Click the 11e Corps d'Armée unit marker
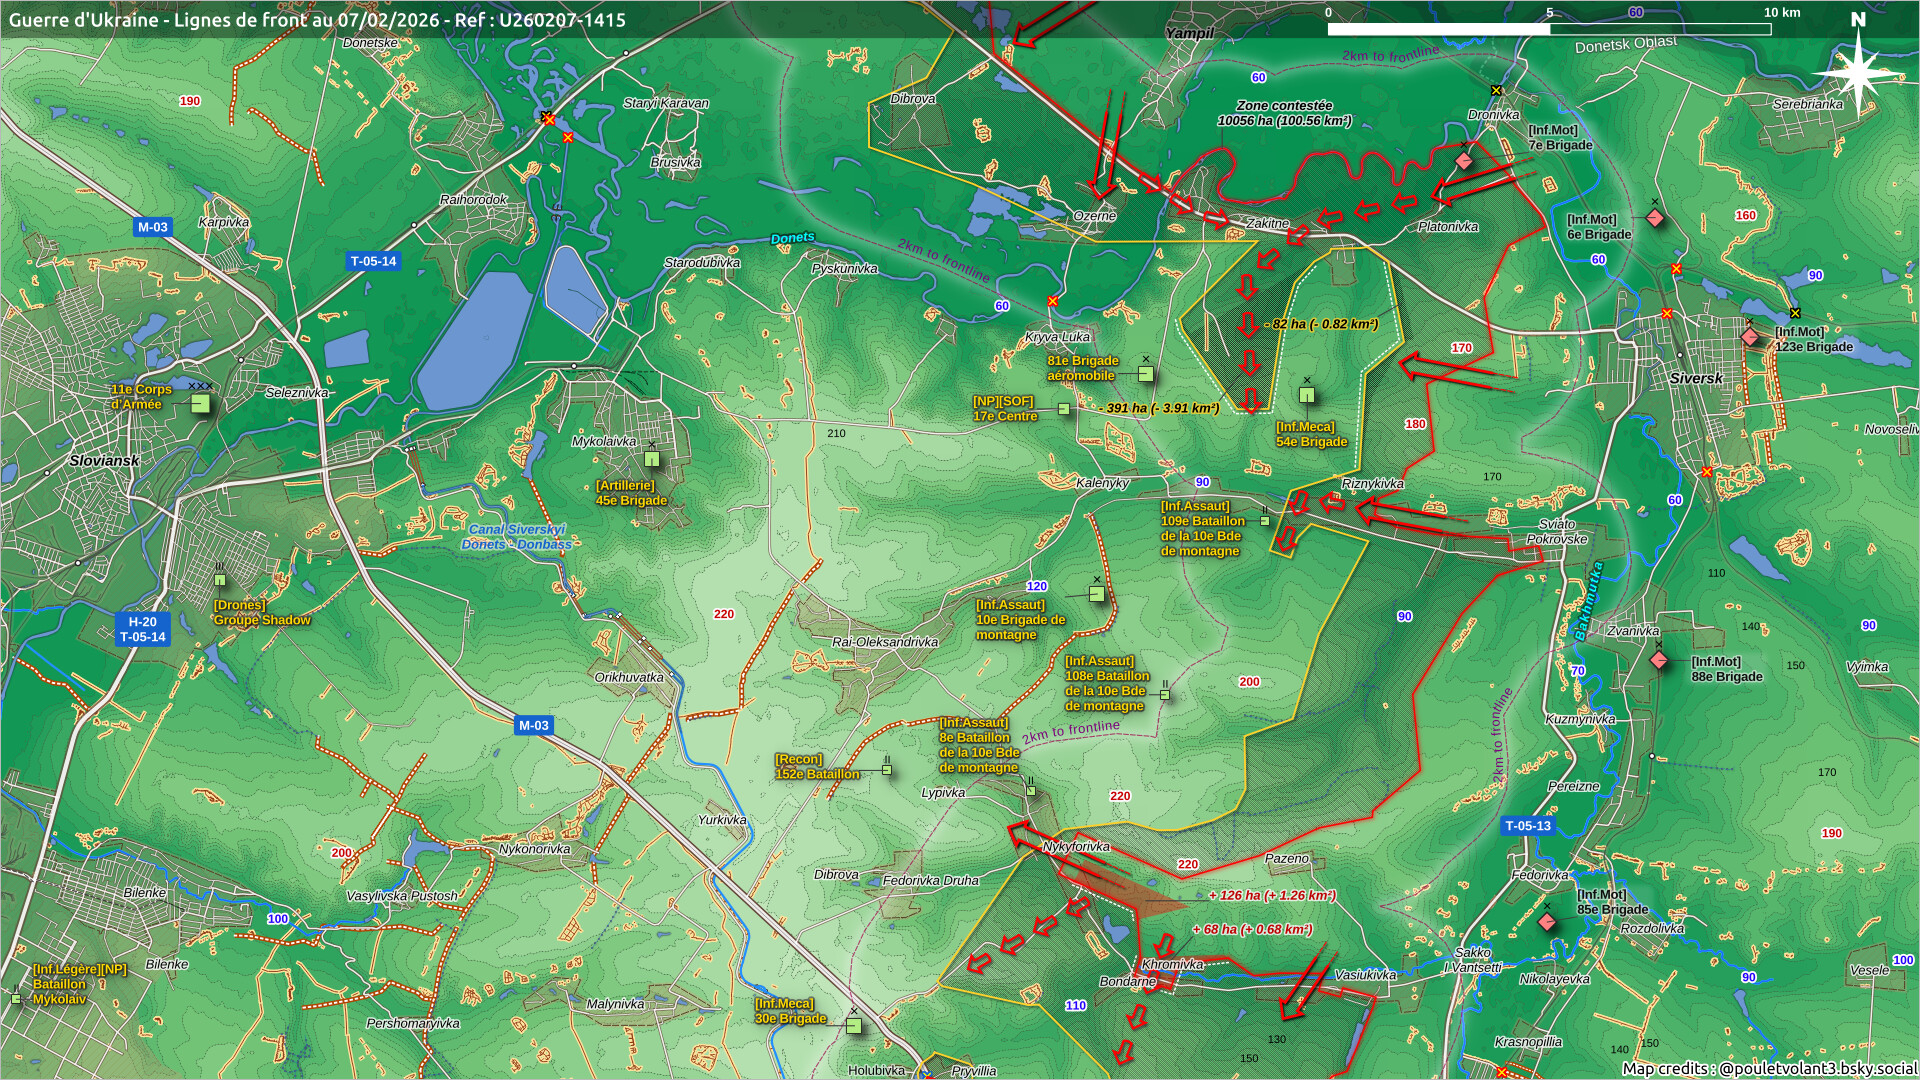This screenshot has width=1920, height=1080. (x=201, y=403)
